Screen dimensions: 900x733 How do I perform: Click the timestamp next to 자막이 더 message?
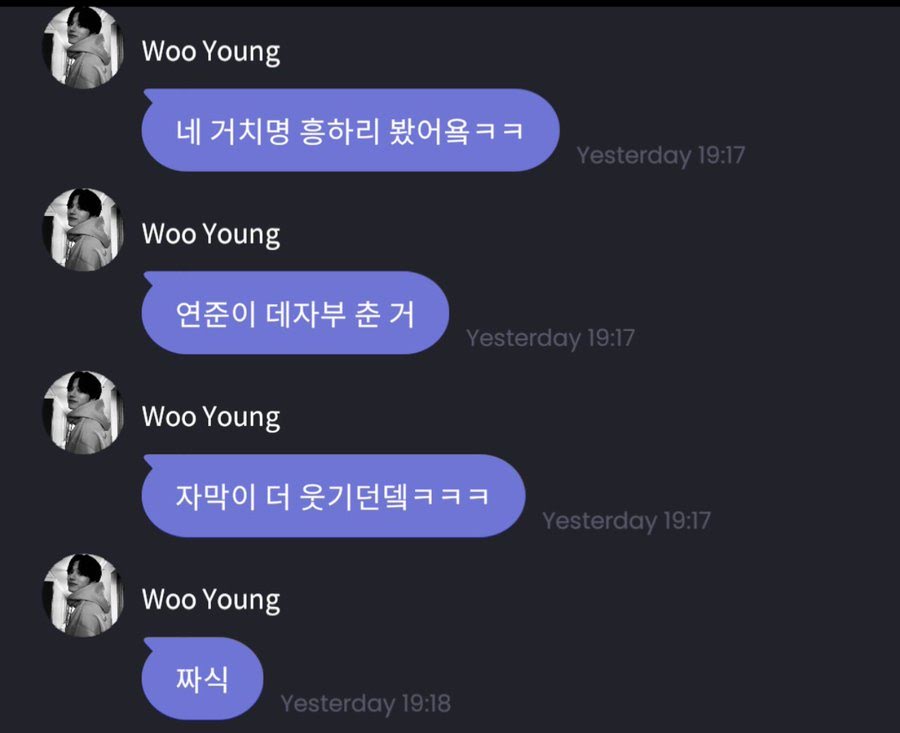coord(626,521)
